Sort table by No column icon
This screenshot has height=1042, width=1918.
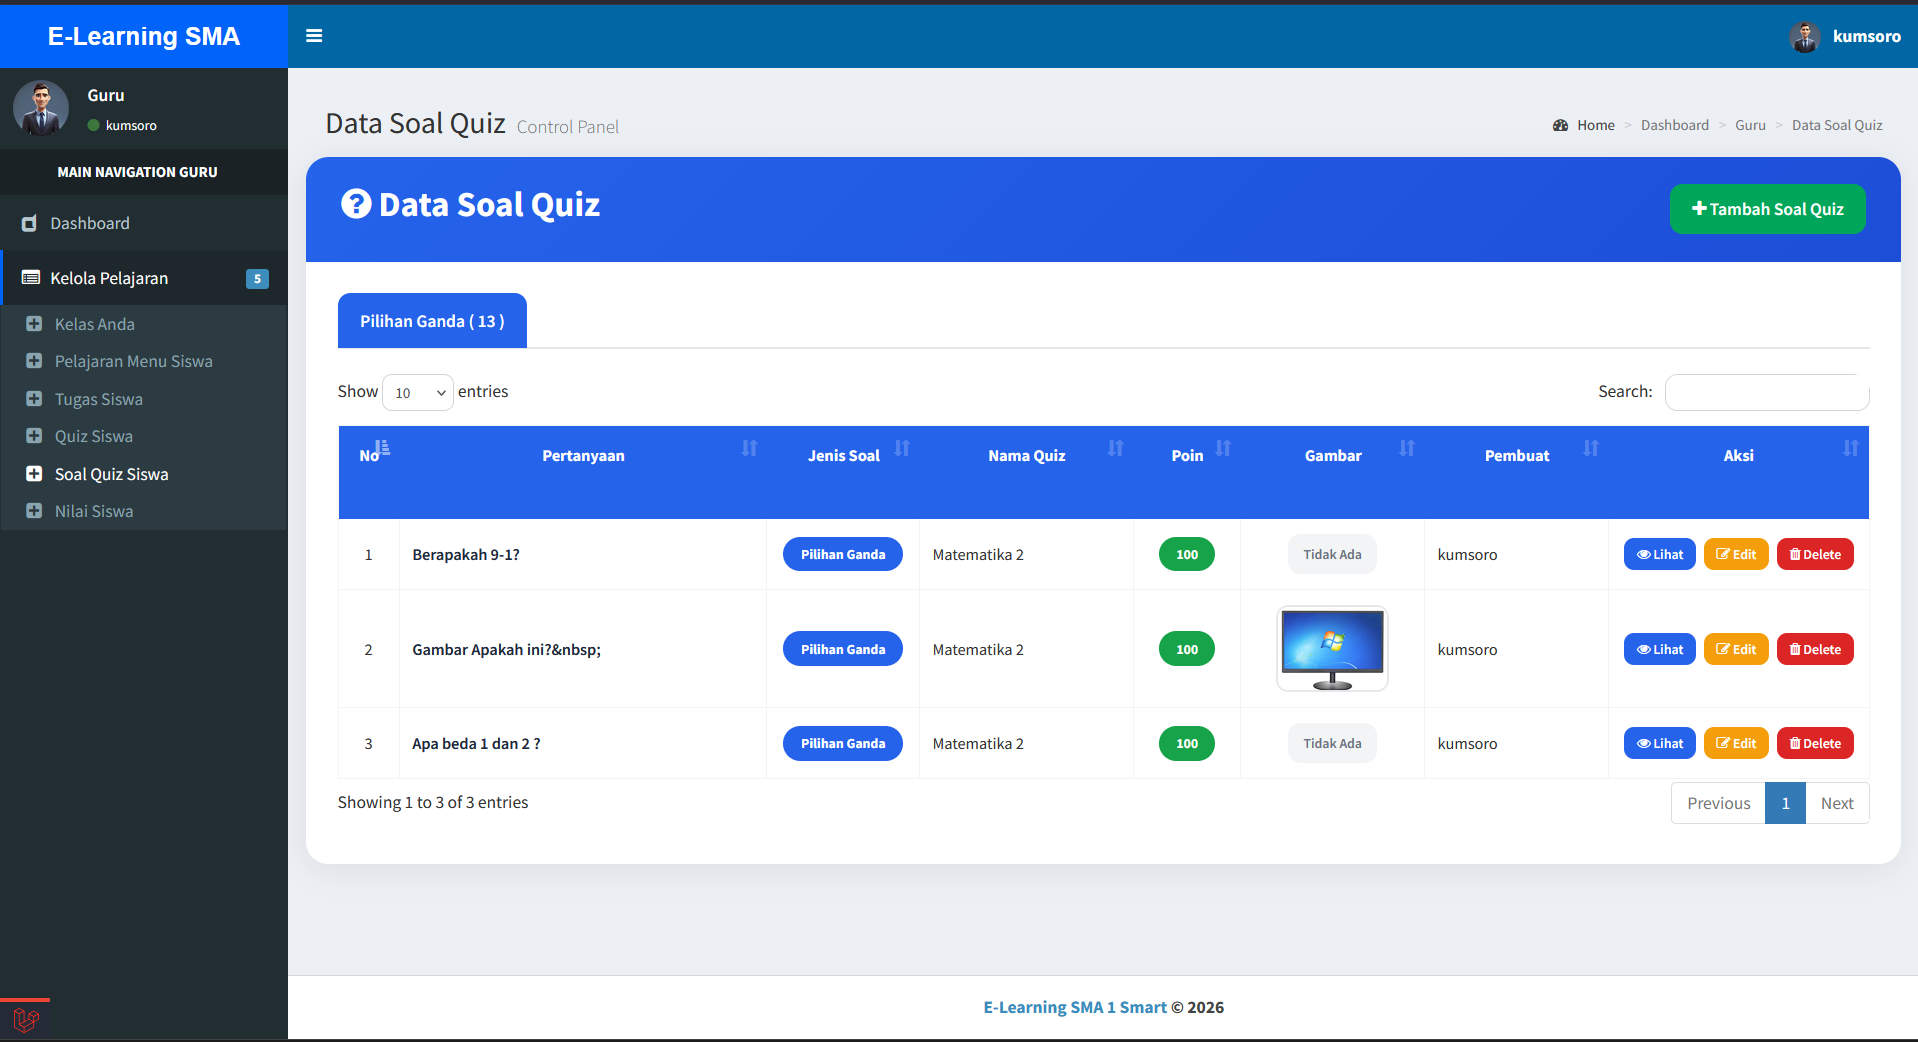(382, 448)
